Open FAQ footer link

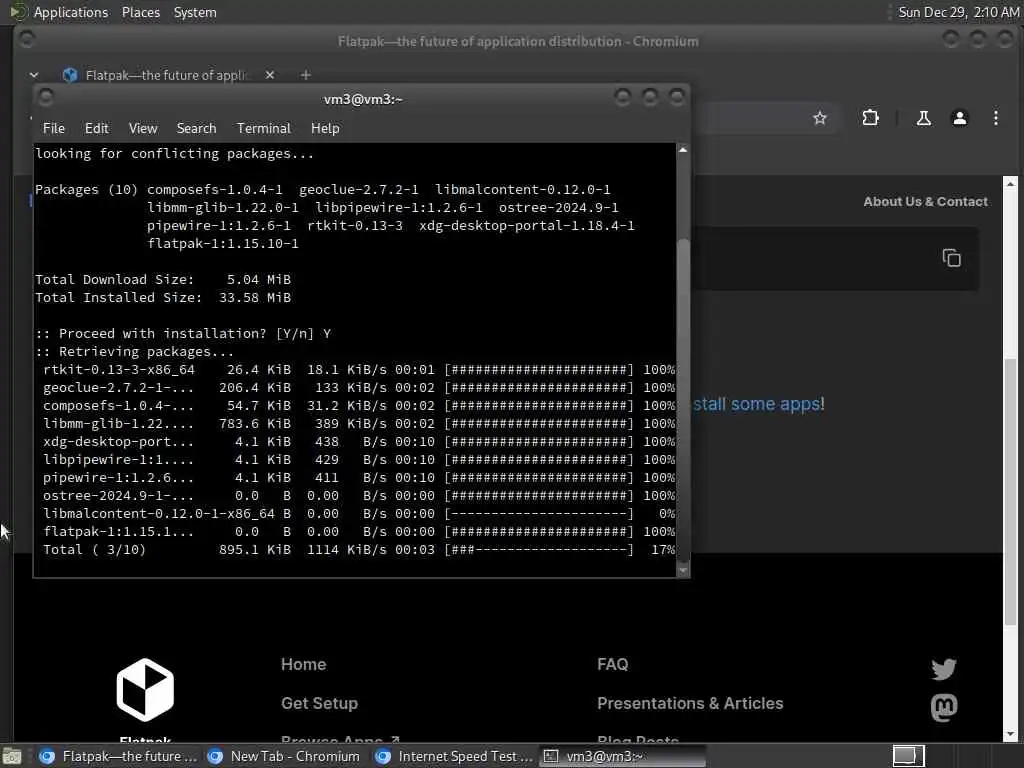612,664
